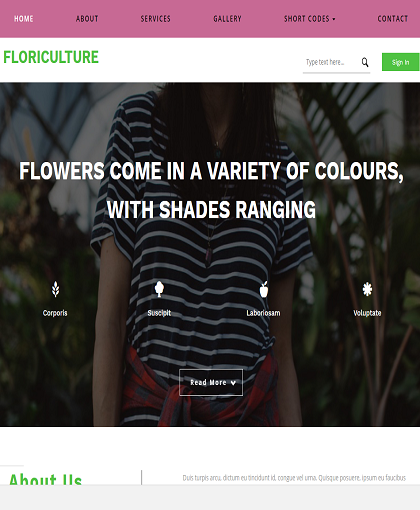The width and height of the screenshot is (420, 510).
Task: Open the Home menu item
Action: point(24,19)
